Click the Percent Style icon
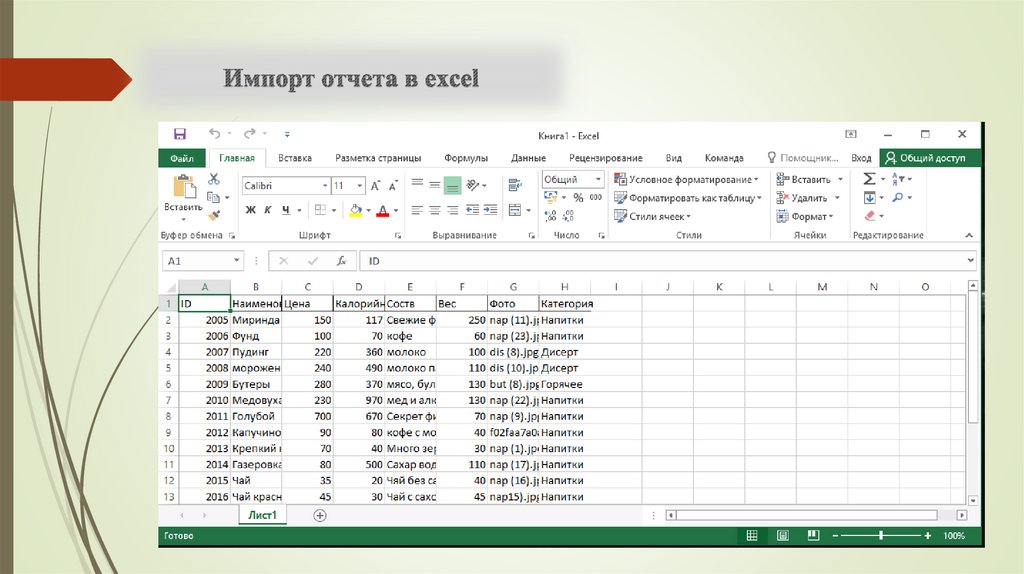Image resolution: width=1024 pixels, height=574 pixels. click(578, 198)
